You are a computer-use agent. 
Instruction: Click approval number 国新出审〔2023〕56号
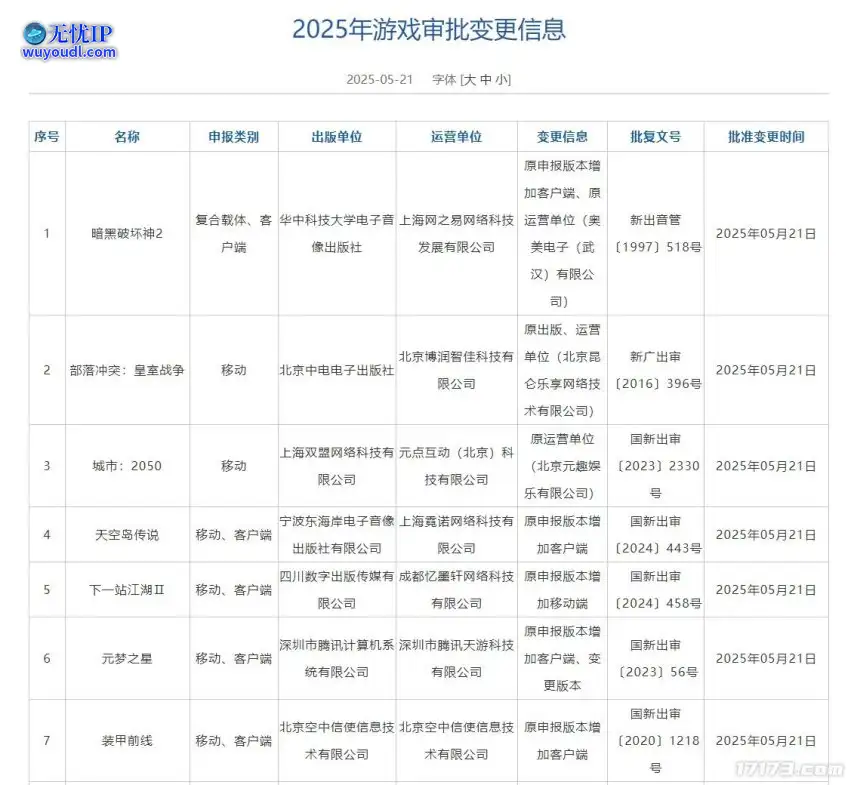click(x=656, y=659)
